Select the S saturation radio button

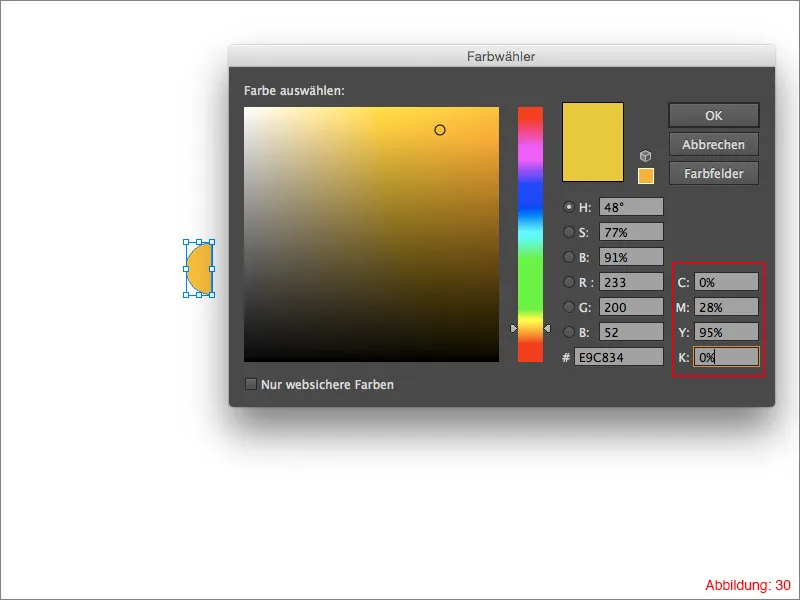coord(568,232)
